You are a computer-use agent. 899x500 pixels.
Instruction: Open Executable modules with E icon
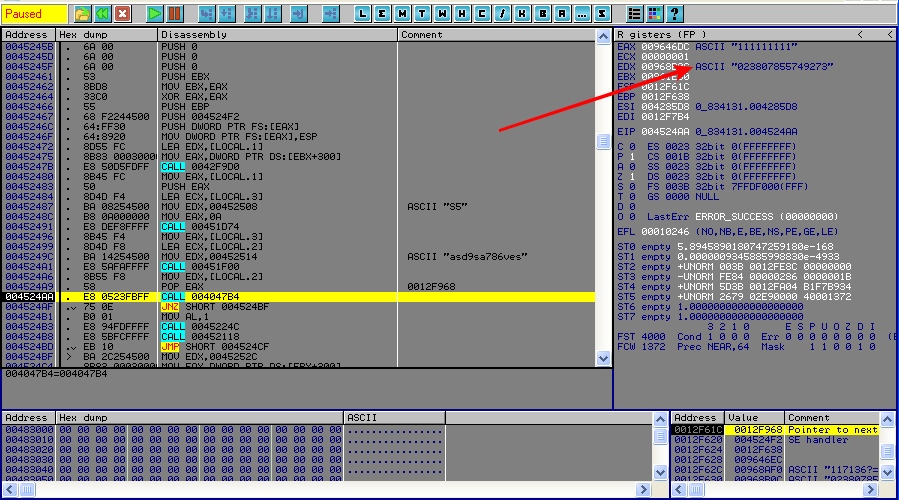(x=382, y=13)
